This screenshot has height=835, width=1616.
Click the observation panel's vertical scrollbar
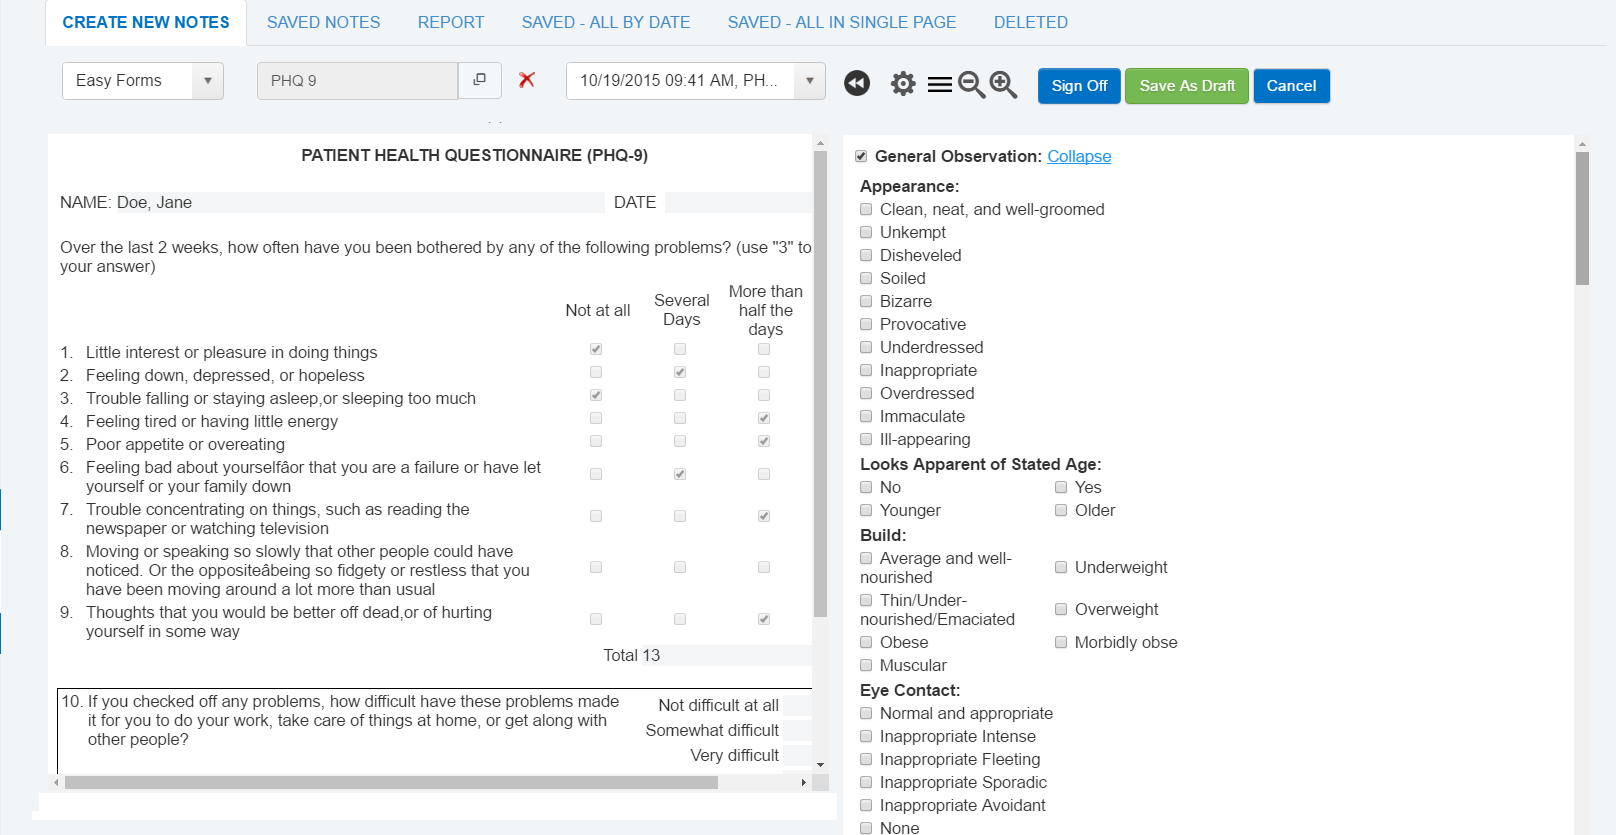click(x=1582, y=218)
